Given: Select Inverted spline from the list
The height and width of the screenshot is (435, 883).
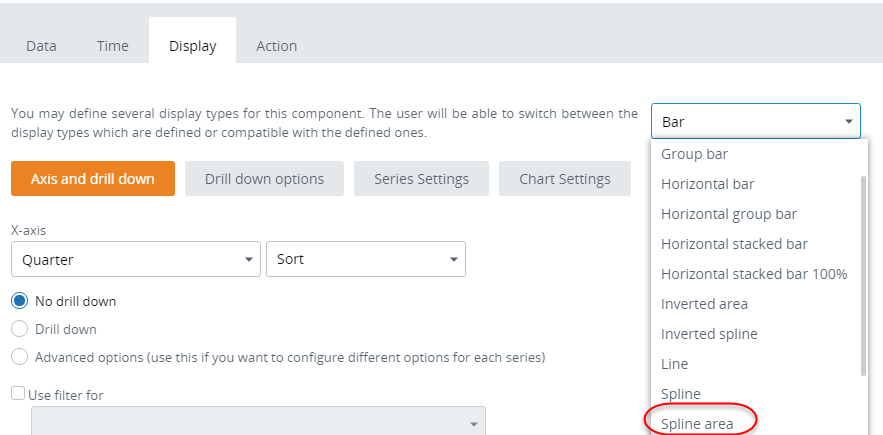Looking at the screenshot, I should pyautogui.click(x=709, y=334).
